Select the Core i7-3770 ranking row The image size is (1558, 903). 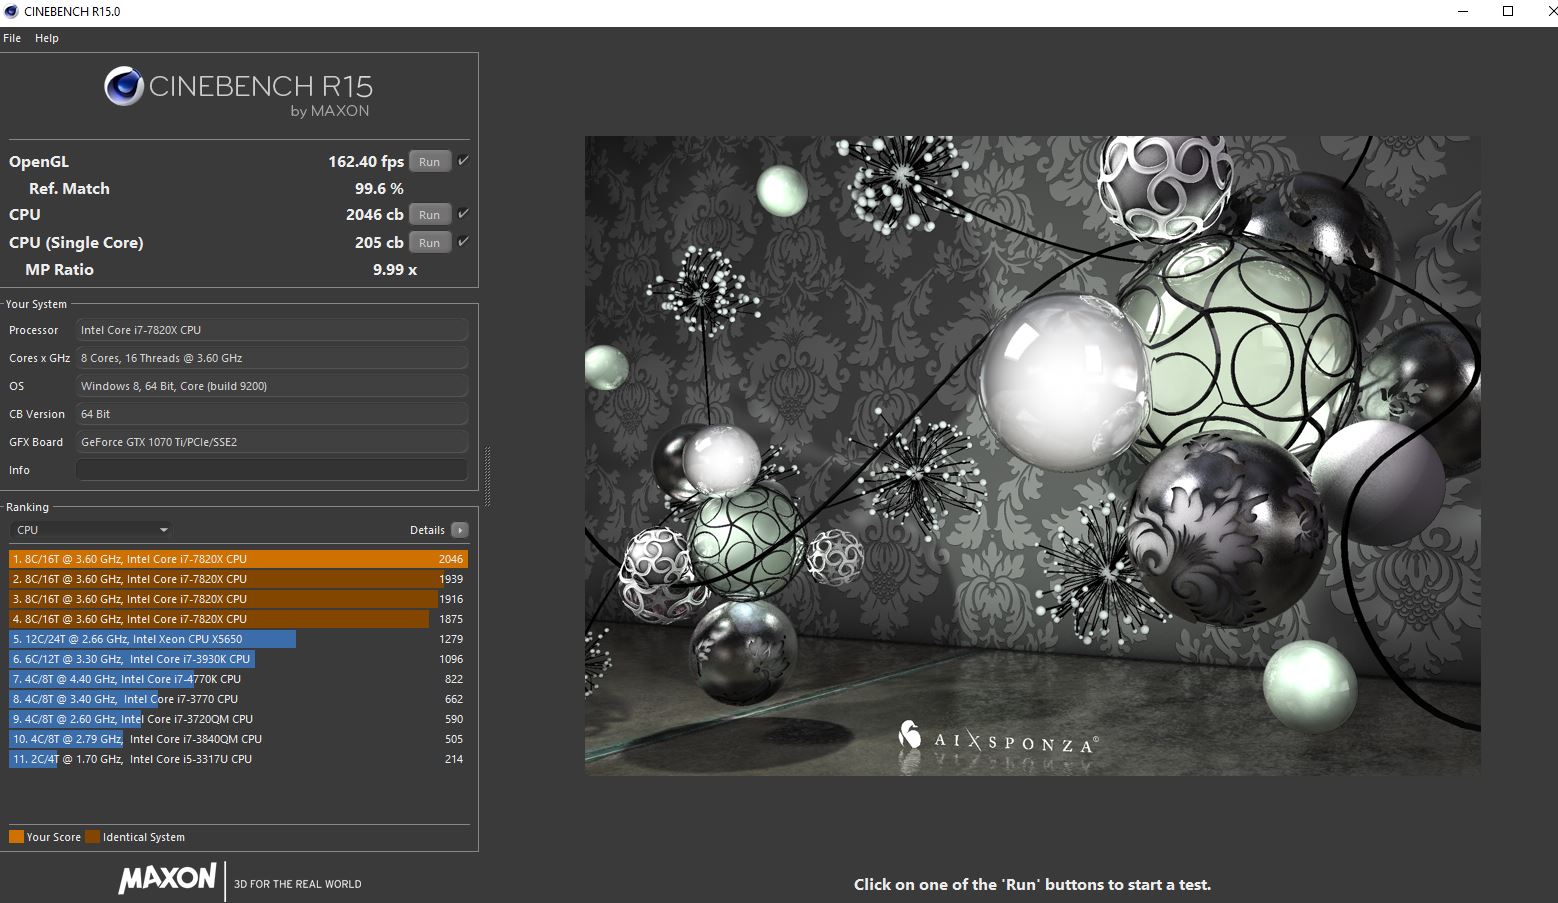(x=238, y=699)
